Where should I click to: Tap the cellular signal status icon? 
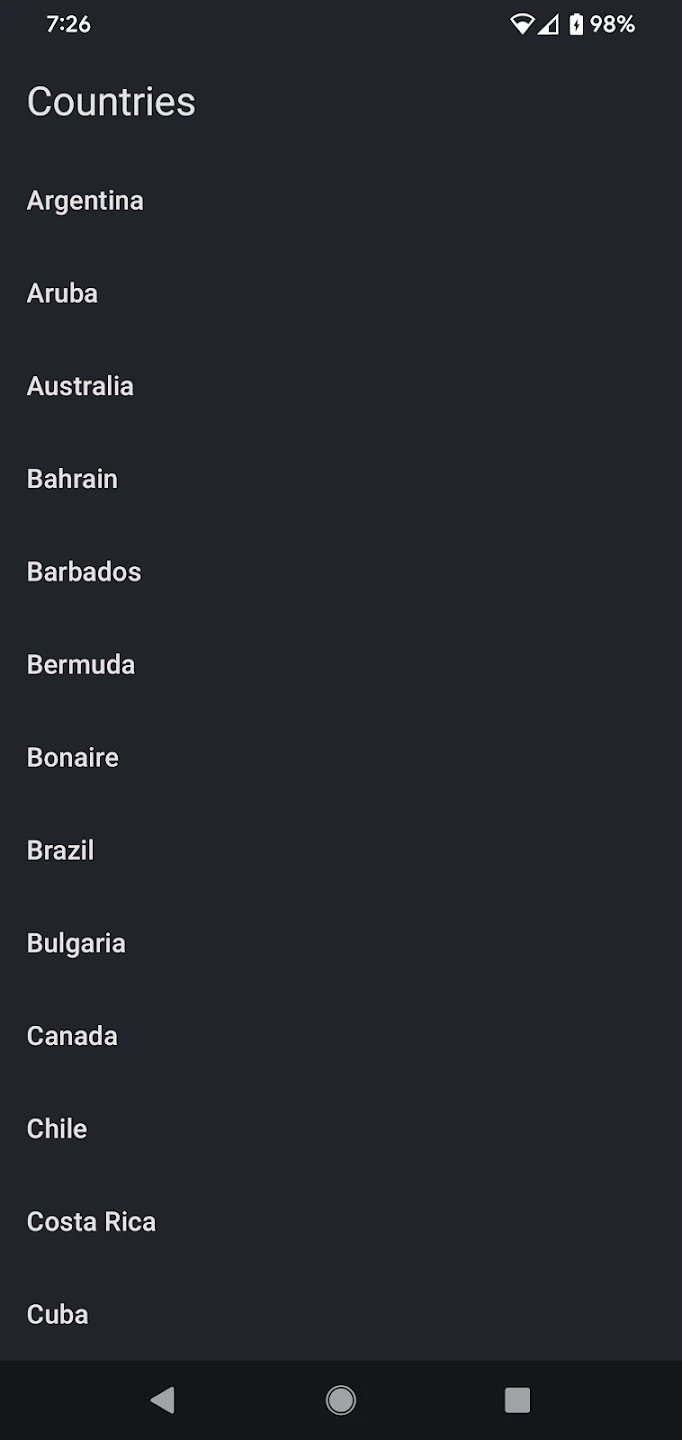click(548, 24)
